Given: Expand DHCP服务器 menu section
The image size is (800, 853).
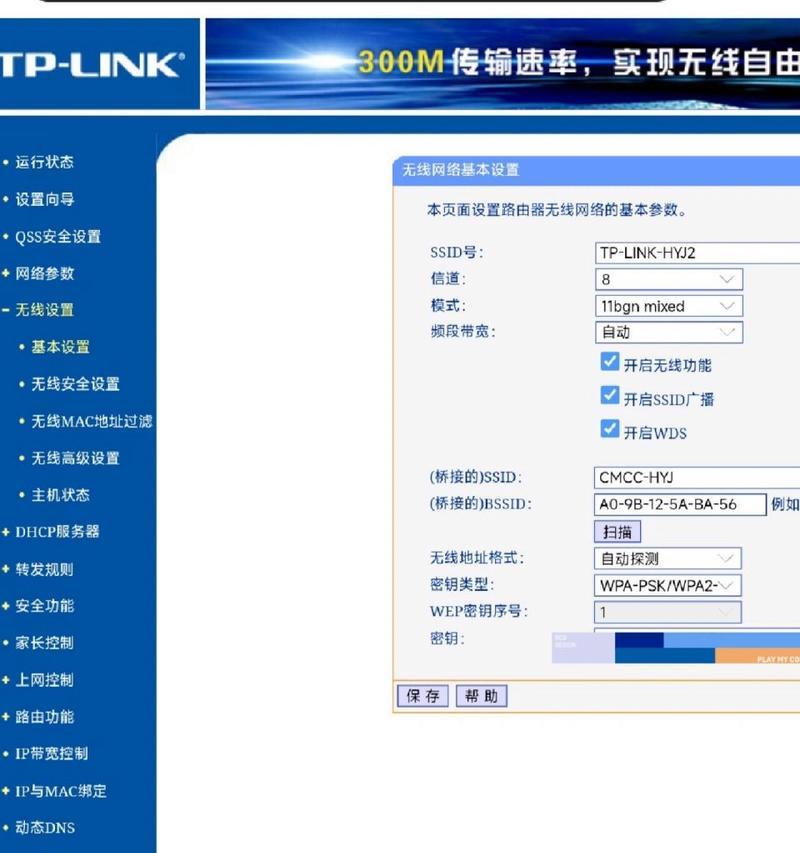Looking at the screenshot, I should coord(57,532).
